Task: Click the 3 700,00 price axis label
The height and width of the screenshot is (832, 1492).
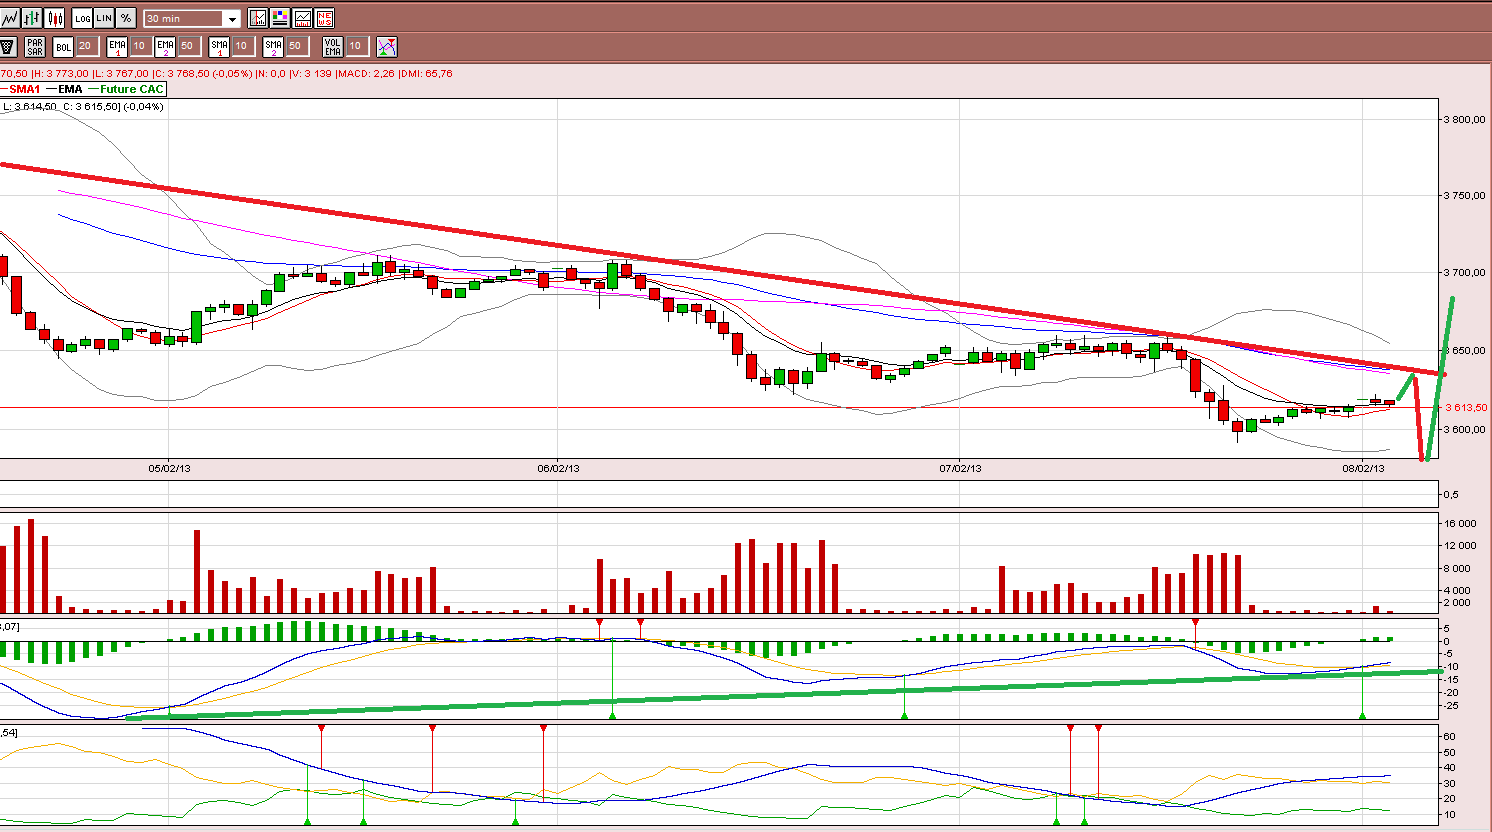Action: (x=1465, y=272)
